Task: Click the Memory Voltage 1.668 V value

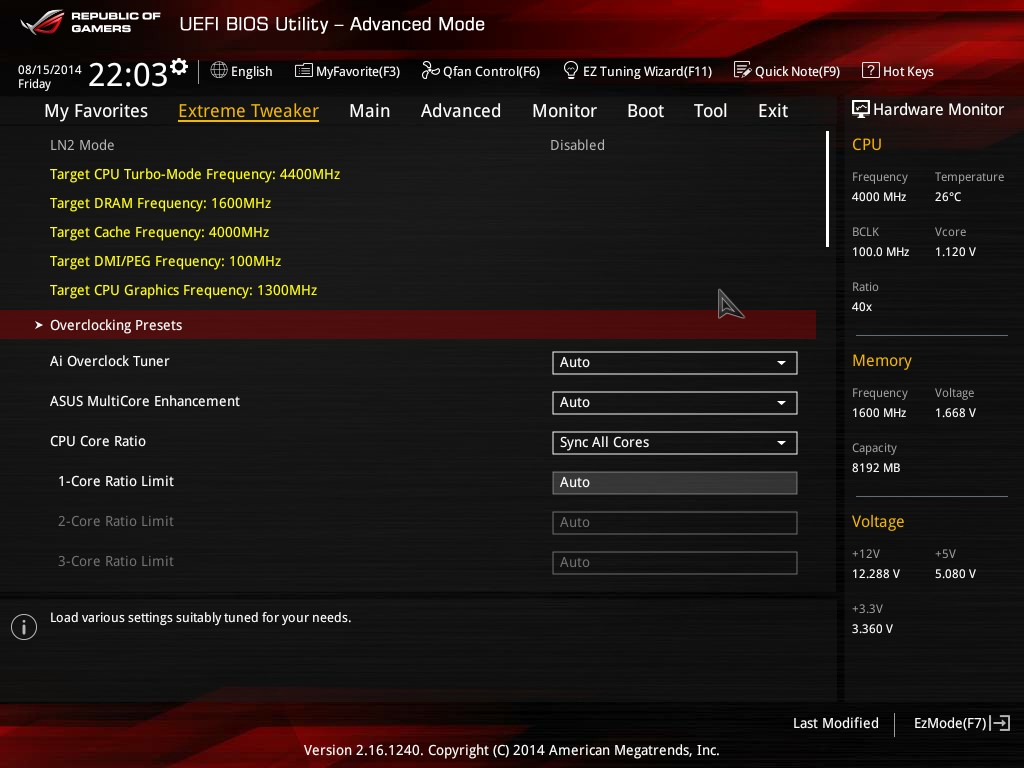Action: tap(955, 413)
